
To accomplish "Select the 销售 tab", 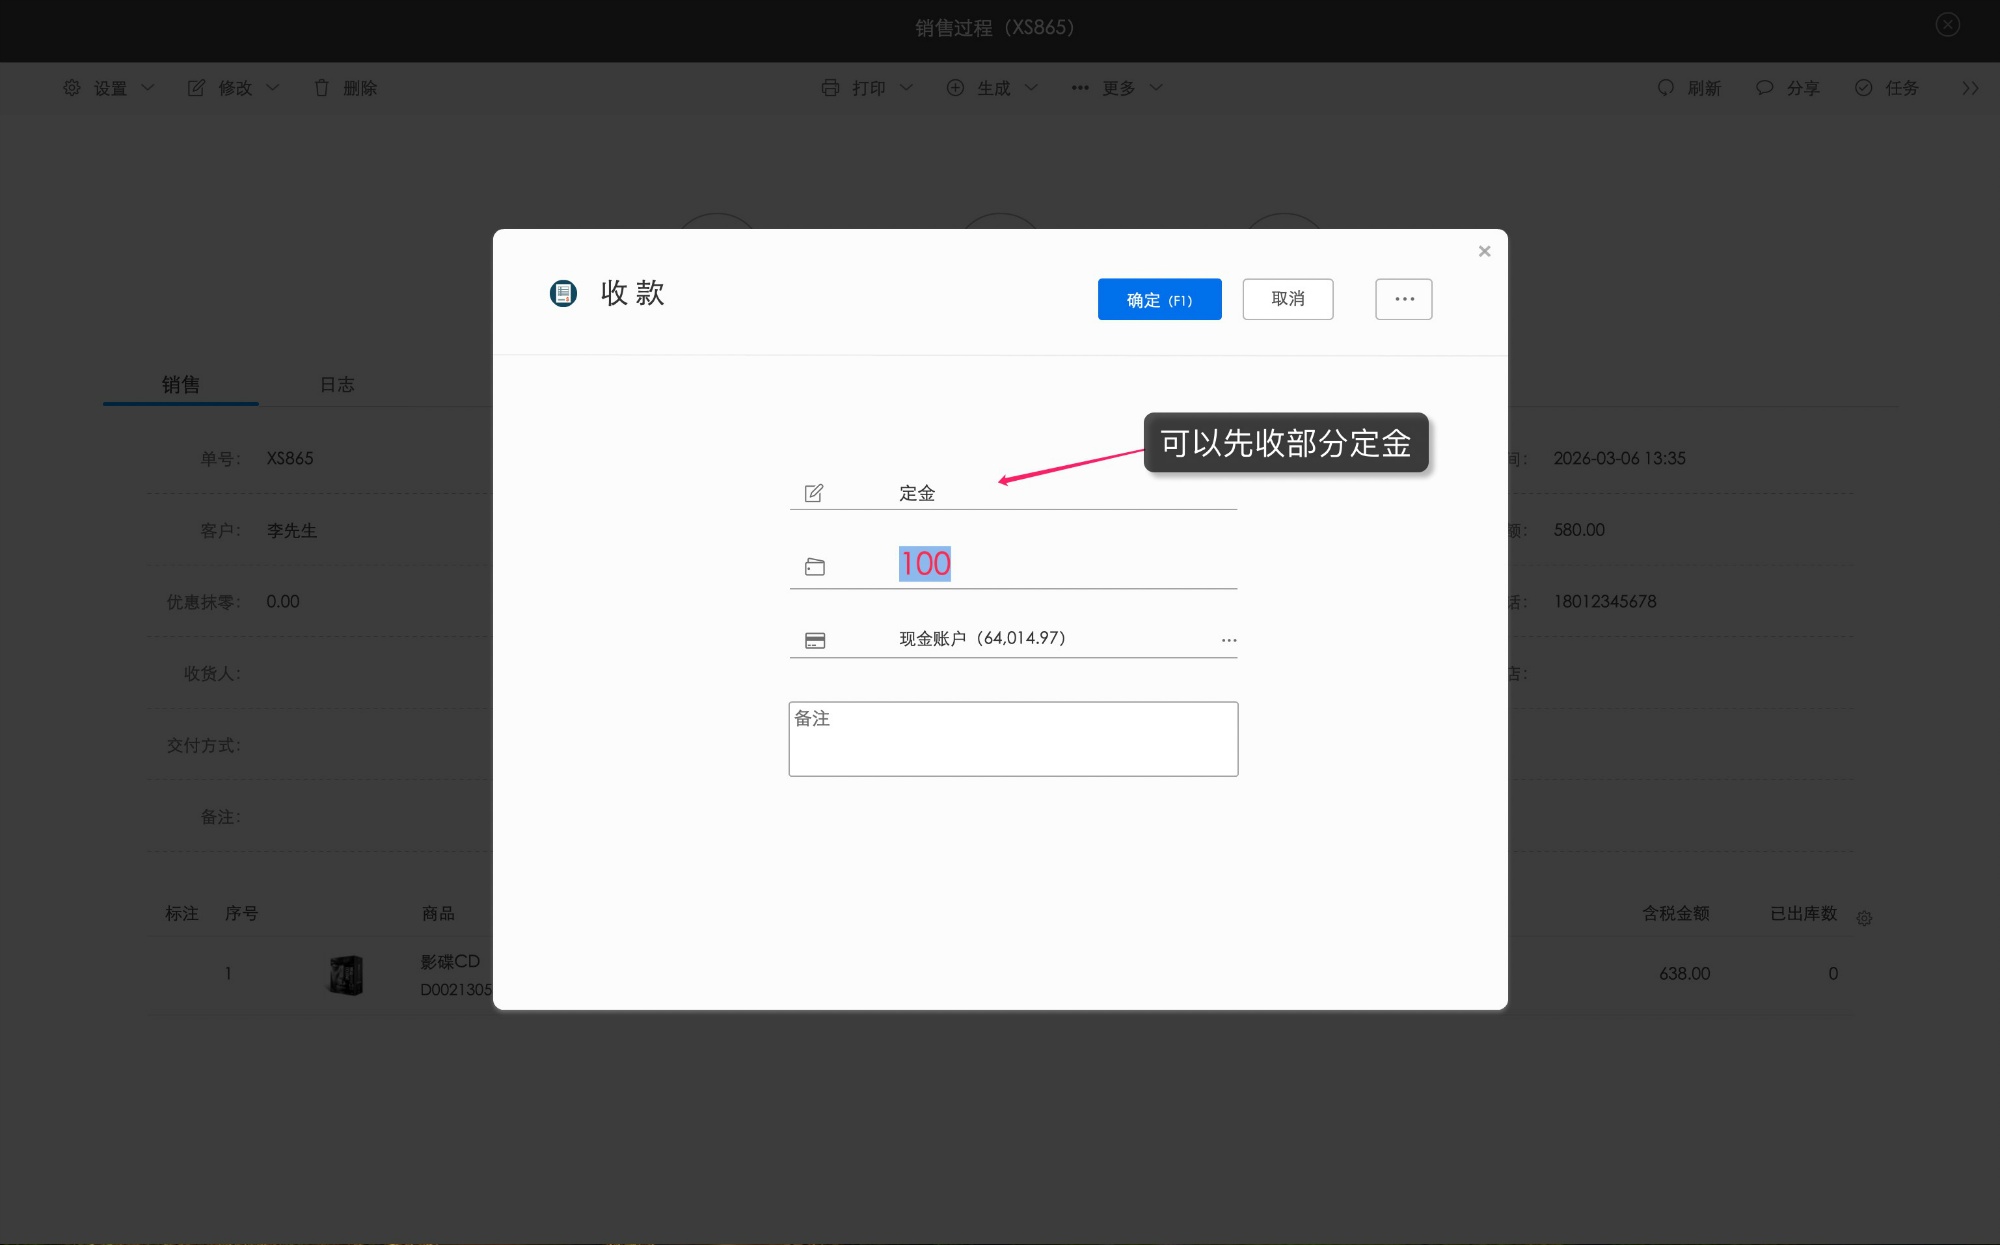I will (180, 384).
